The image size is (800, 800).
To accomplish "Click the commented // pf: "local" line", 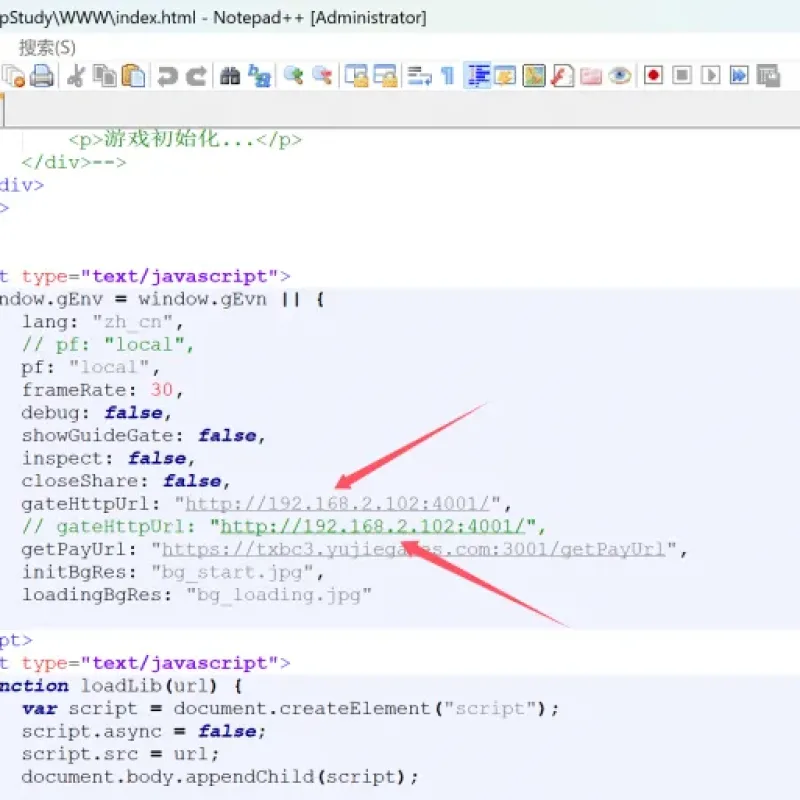I will [x=108, y=345].
